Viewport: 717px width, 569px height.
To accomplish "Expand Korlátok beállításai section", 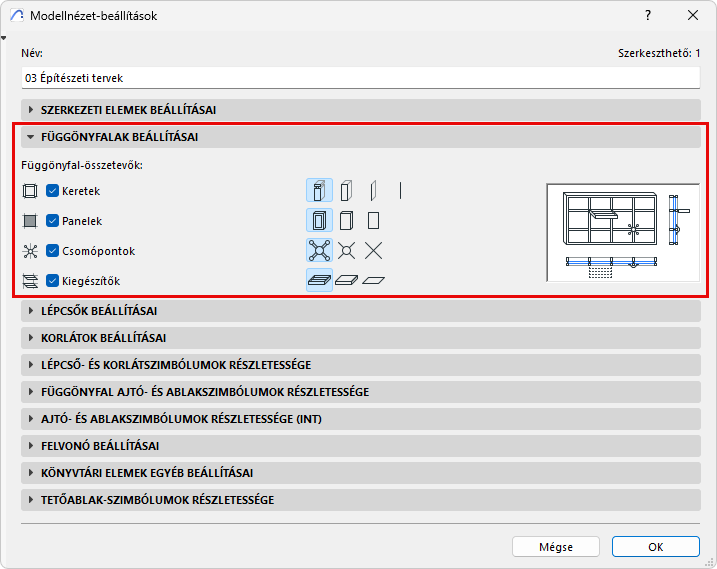I will pyautogui.click(x=361, y=338).
